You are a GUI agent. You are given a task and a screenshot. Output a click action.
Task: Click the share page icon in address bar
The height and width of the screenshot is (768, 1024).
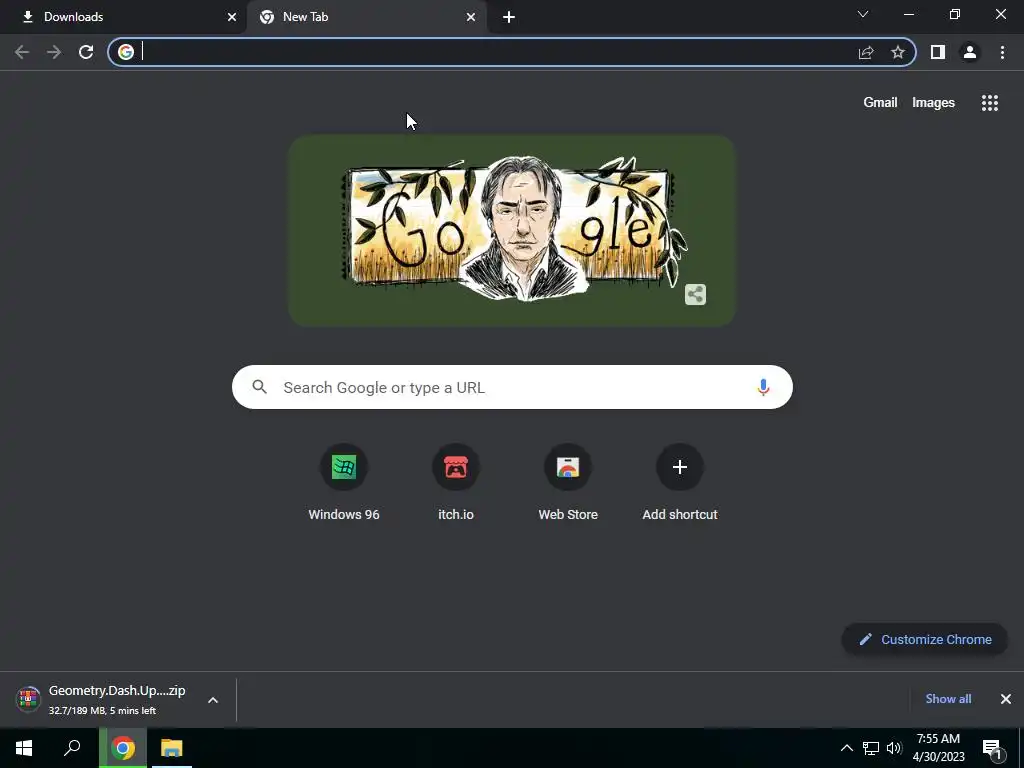866,52
